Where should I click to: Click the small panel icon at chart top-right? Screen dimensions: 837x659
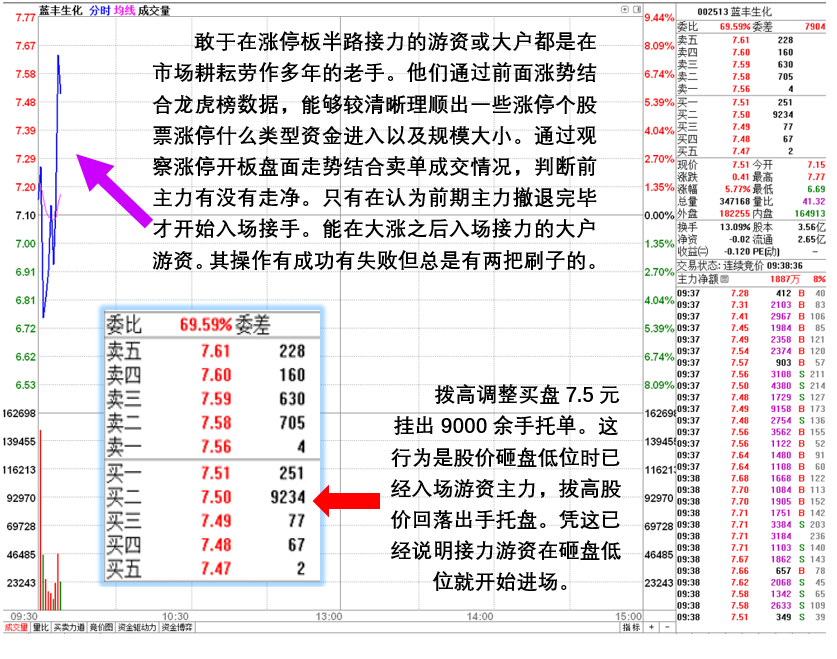(x=636, y=9)
